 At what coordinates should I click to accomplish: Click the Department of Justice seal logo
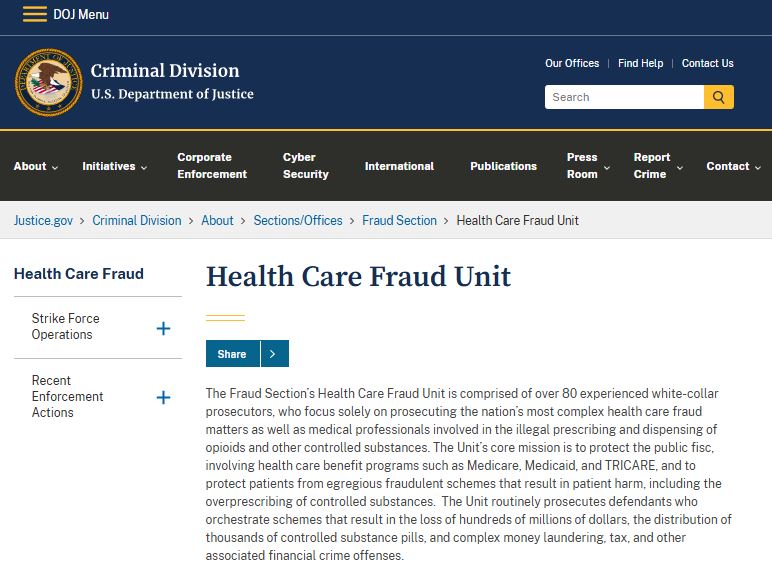pos(48,82)
